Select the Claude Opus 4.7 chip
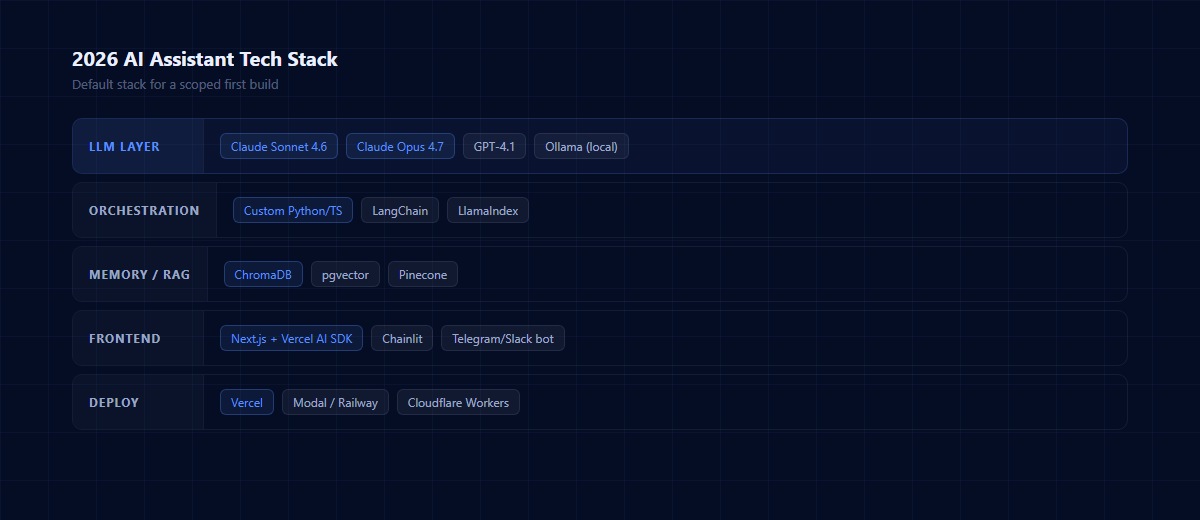The width and height of the screenshot is (1200, 520). (x=400, y=146)
